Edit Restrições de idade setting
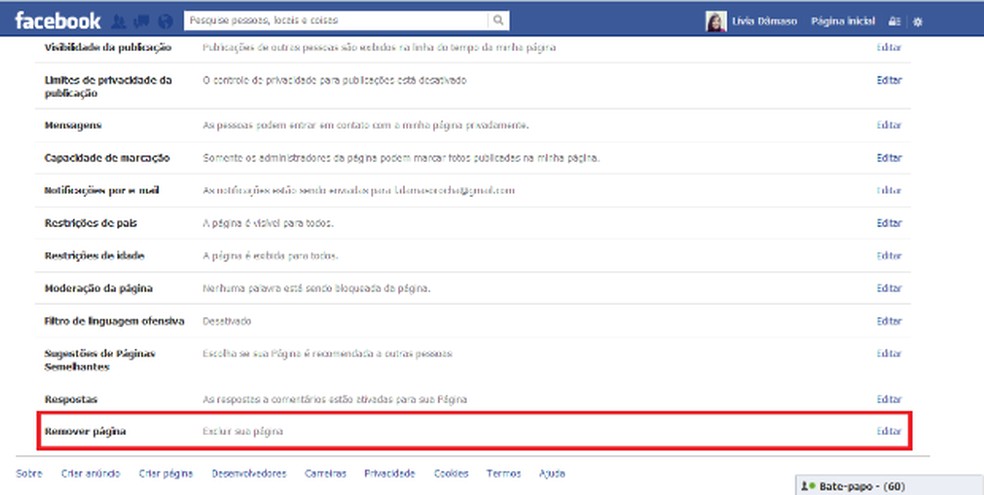Image resolution: width=984 pixels, height=495 pixels. pyautogui.click(x=889, y=255)
